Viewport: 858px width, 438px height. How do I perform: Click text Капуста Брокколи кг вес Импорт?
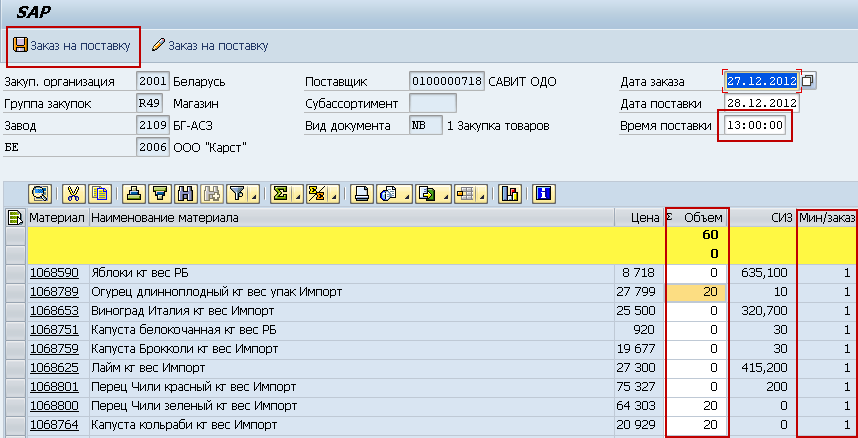click(x=184, y=349)
